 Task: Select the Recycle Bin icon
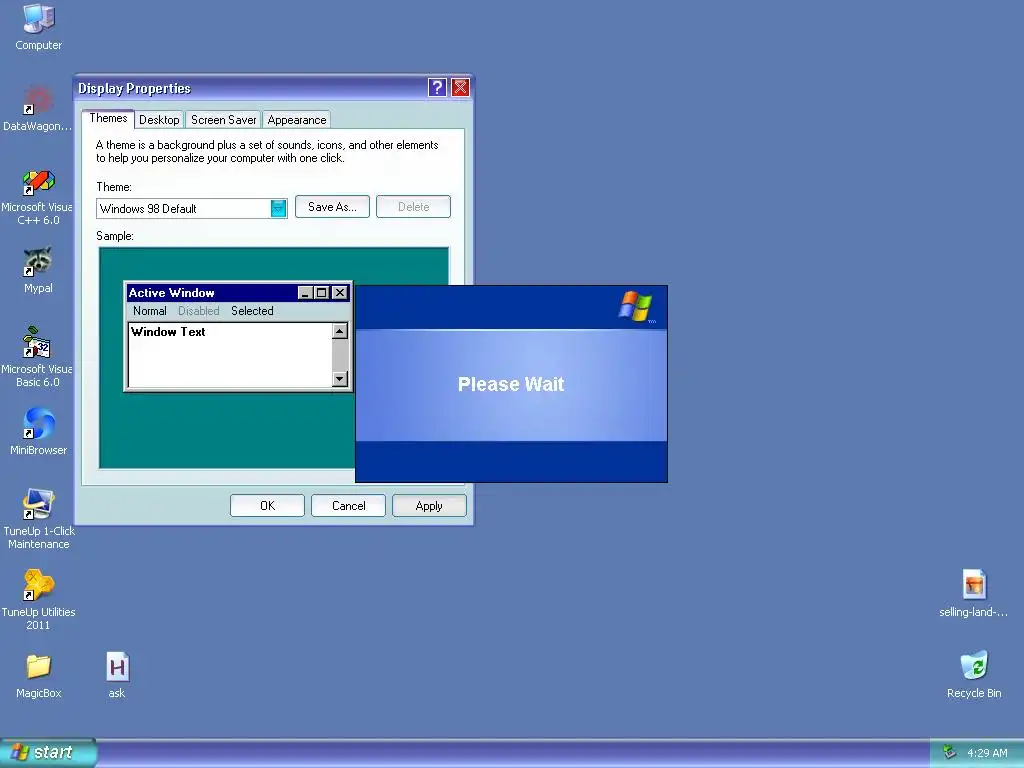click(974, 675)
